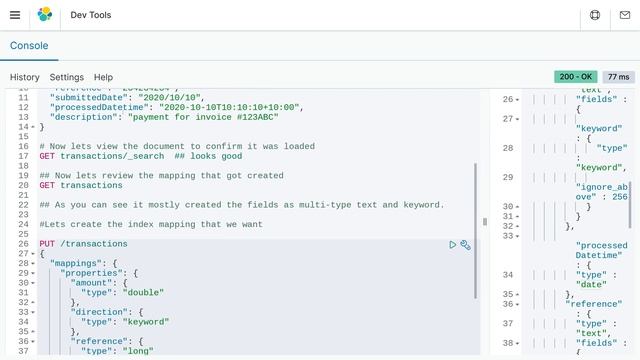The width and height of the screenshot is (640, 360).
Task: Fold the fold marker at editor line 35
Action: [33, 332]
